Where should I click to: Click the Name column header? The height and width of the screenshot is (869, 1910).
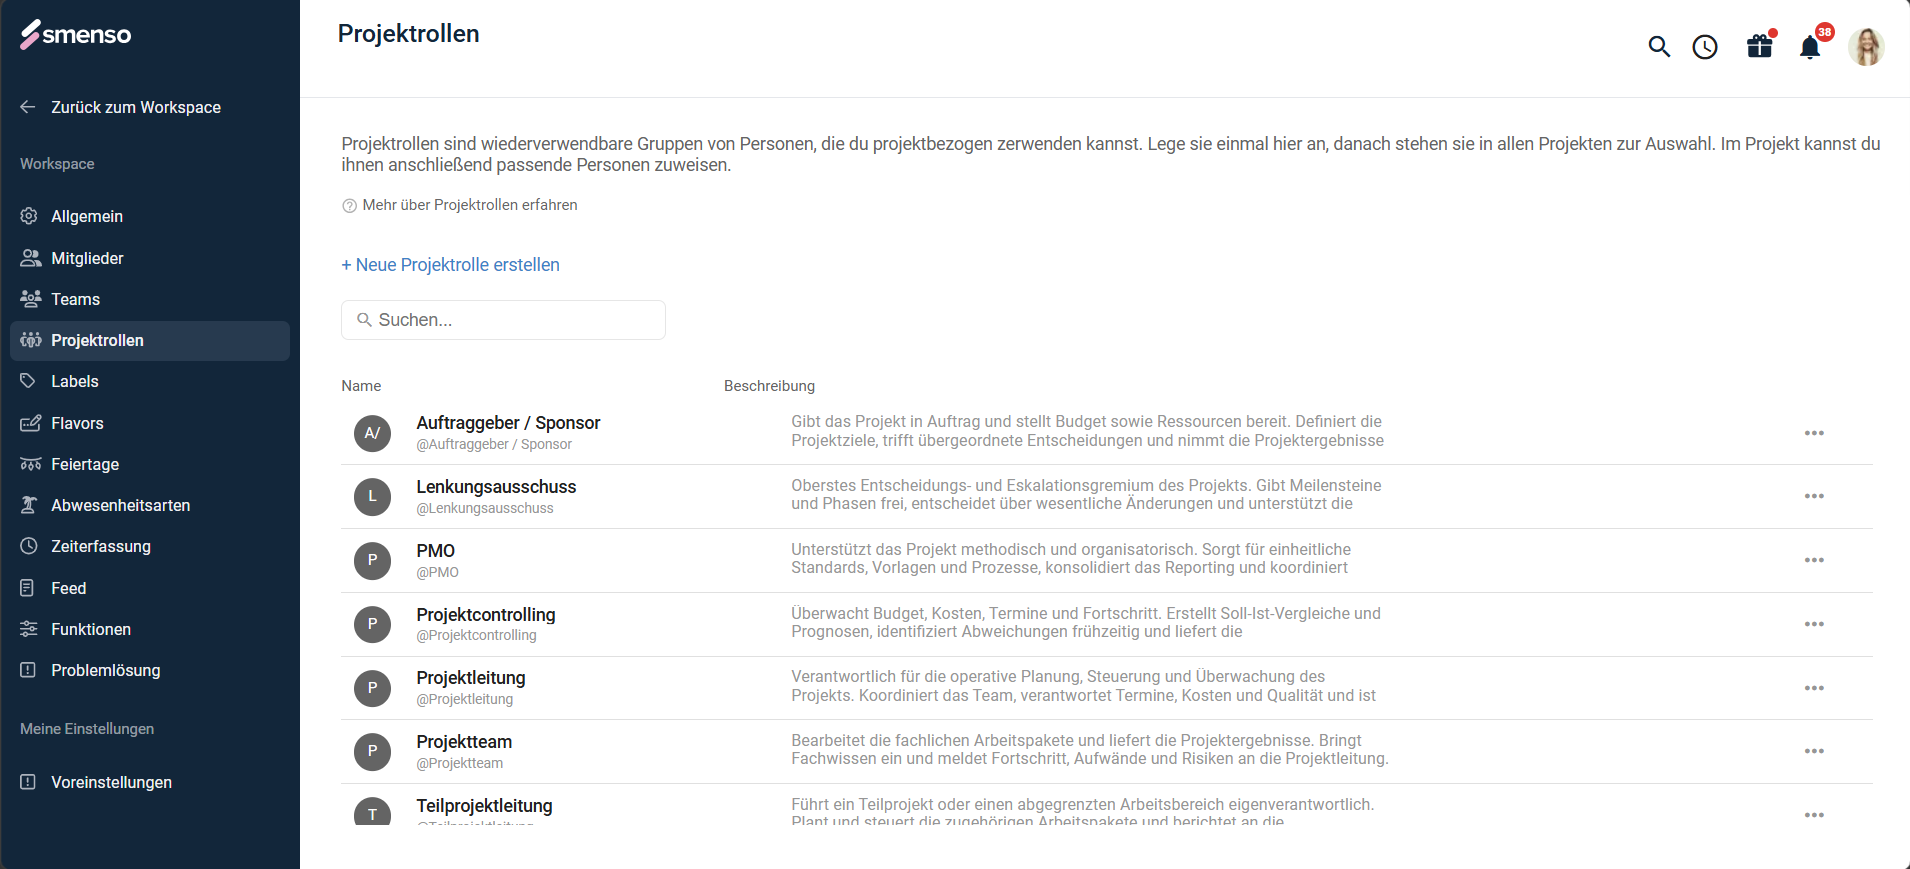(361, 386)
